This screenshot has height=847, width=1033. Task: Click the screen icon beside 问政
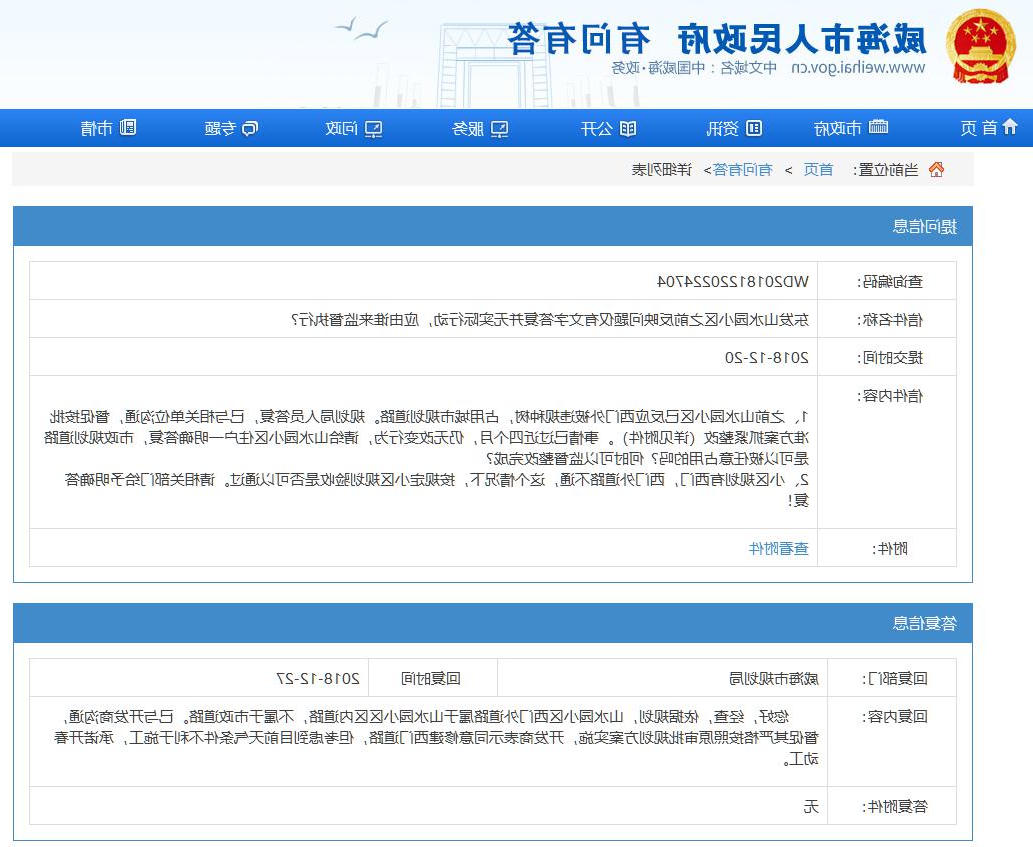tap(374, 128)
